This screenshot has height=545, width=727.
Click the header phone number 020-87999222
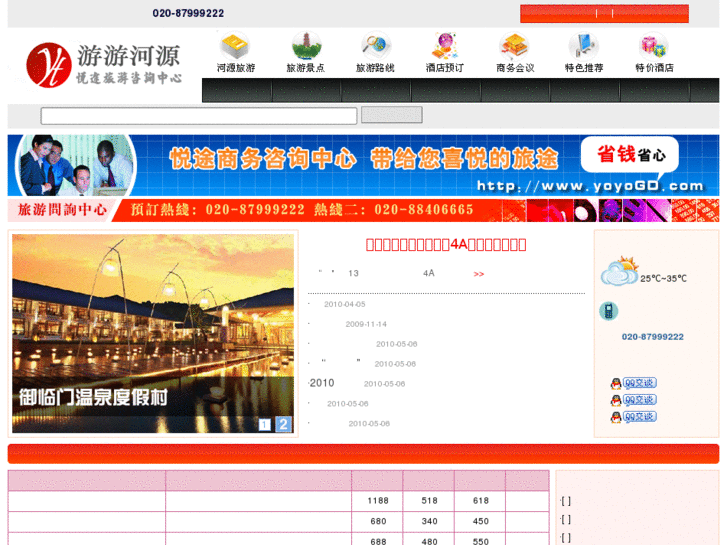(188, 13)
